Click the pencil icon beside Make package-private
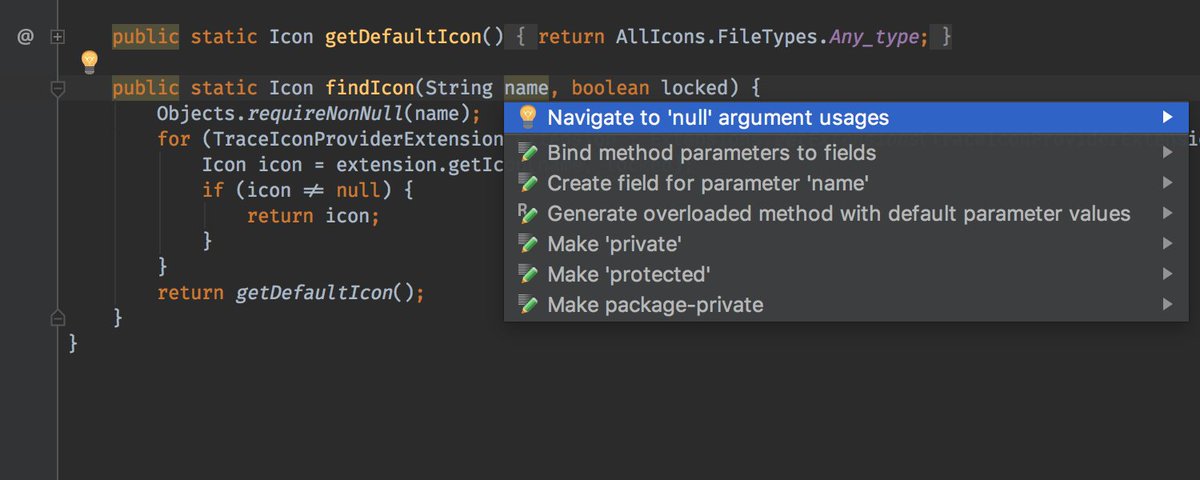 coord(528,304)
